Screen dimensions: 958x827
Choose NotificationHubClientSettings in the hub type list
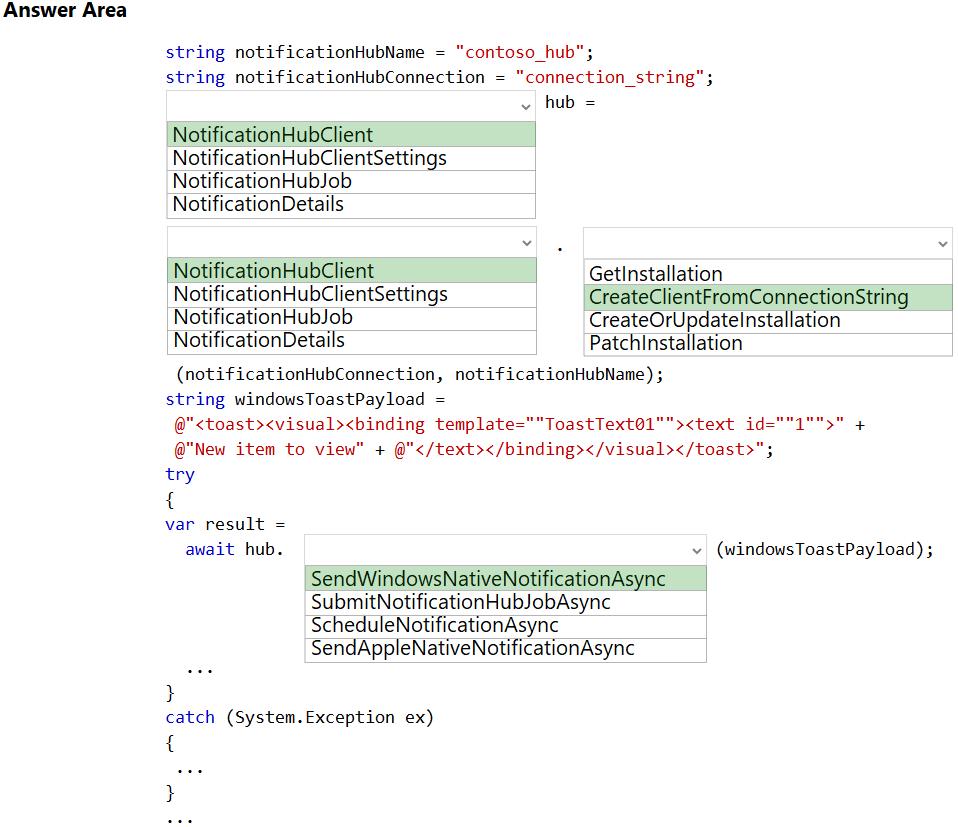click(351, 158)
